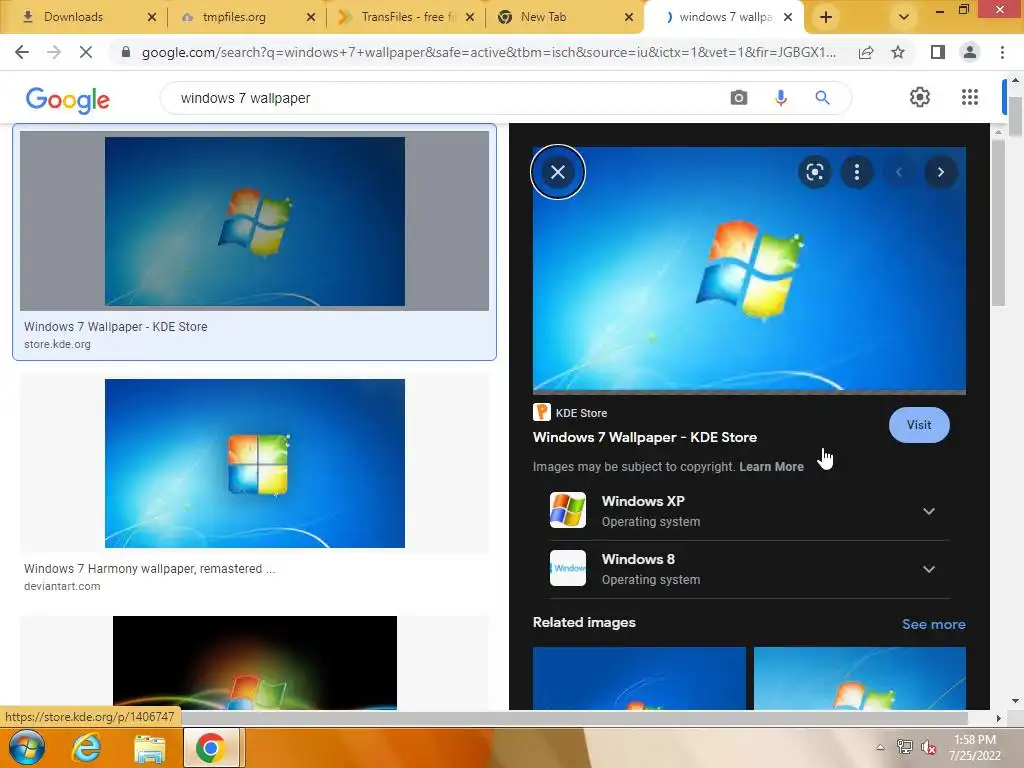Stop loading the page
The height and width of the screenshot is (768, 1024).
pos(86,52)
